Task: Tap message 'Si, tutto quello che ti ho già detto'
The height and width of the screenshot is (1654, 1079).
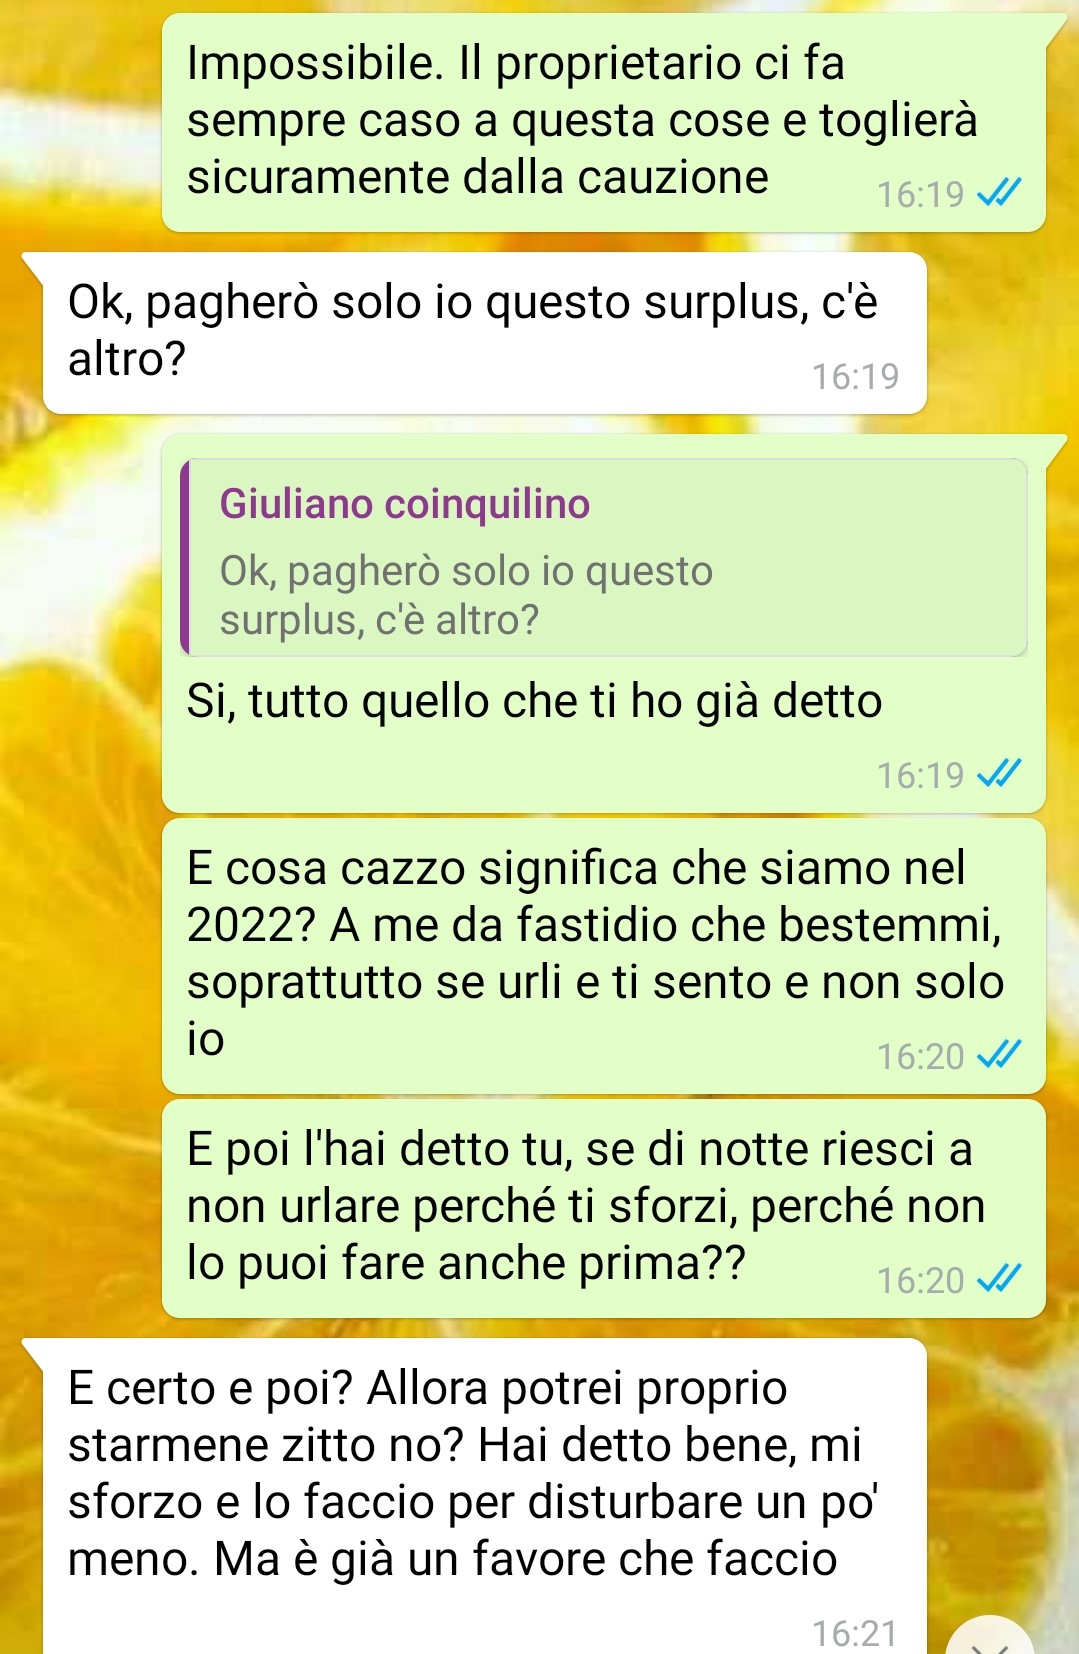Action: (x=604, y=624)
